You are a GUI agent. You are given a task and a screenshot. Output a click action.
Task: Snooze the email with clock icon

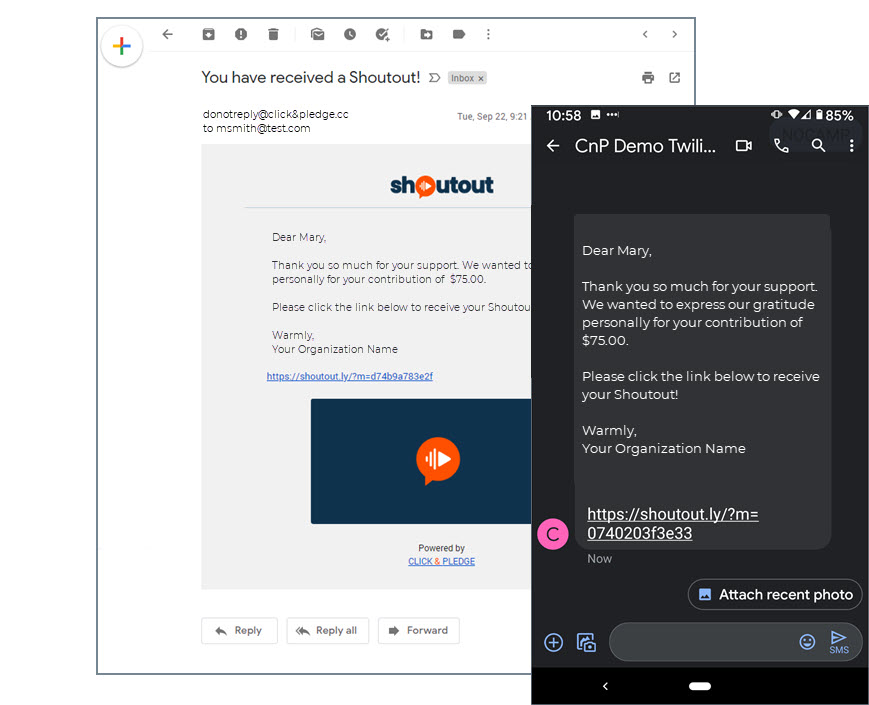(x=350, y=34)
